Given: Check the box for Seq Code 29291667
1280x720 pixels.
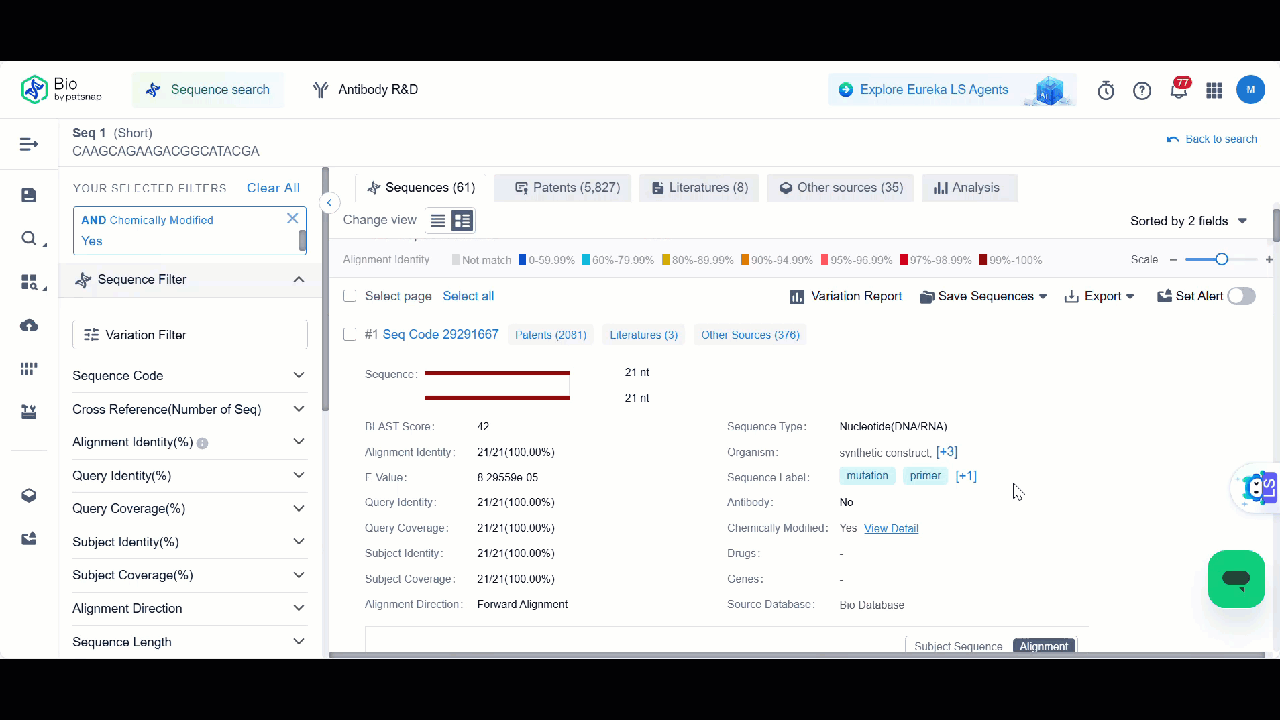Looking at the screenshot, I should point(350,335).
